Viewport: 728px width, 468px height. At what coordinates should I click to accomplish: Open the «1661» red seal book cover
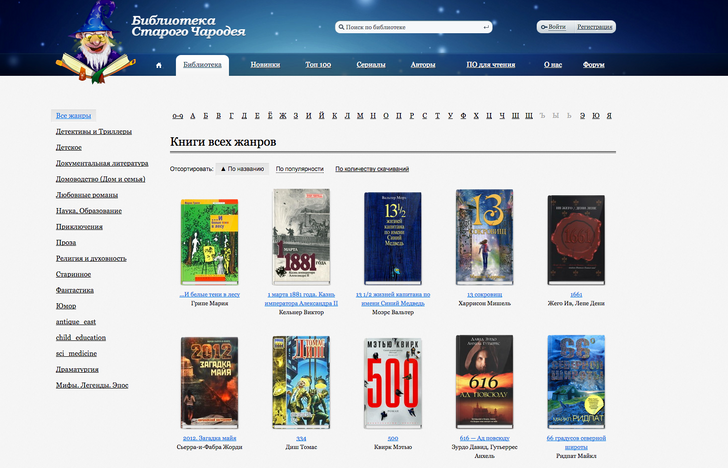coord(574,237)
